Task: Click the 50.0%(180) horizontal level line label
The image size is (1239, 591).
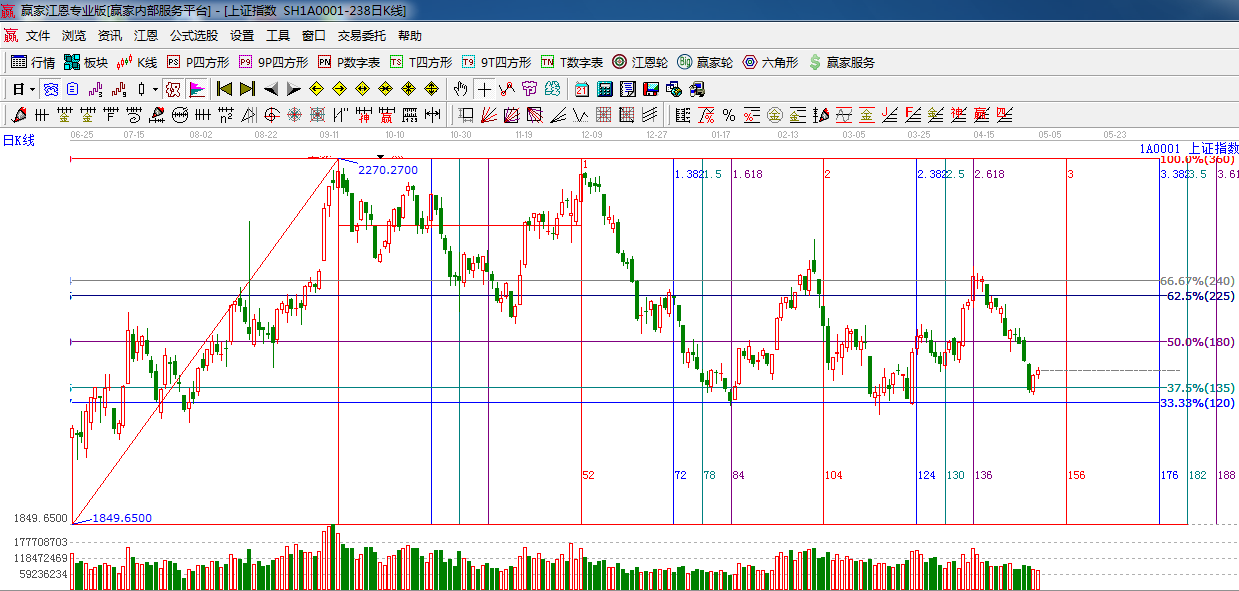Action: (x=1200, y=342)
